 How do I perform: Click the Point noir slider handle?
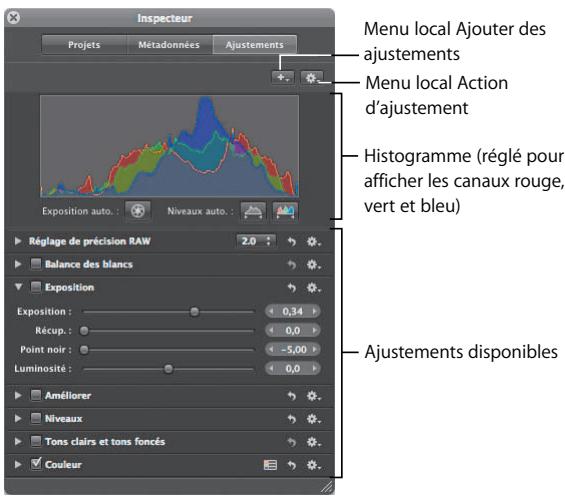pos(84,350)
